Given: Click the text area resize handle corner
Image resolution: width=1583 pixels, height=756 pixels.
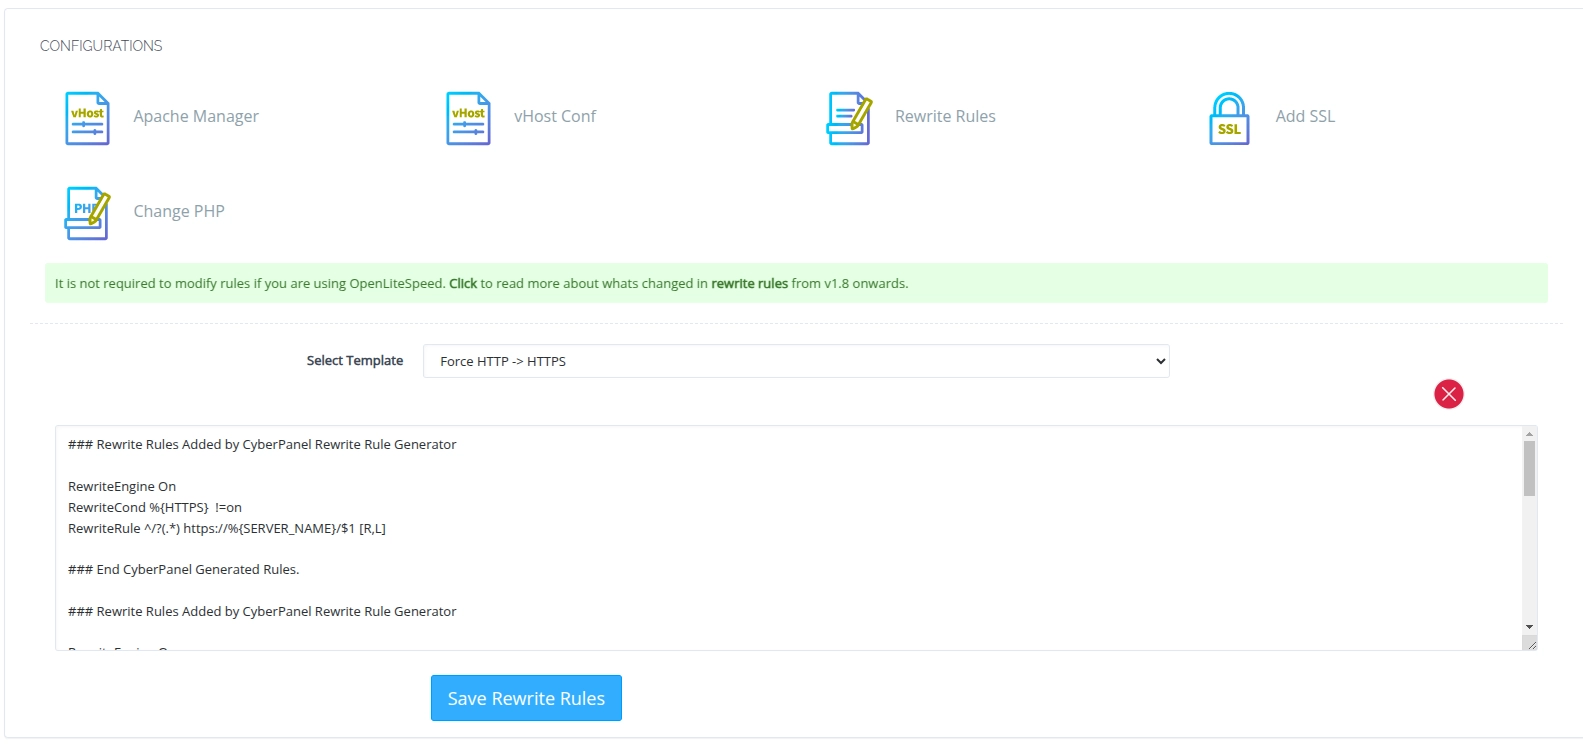Looking at the screenshot, I should click(1530, 644).
